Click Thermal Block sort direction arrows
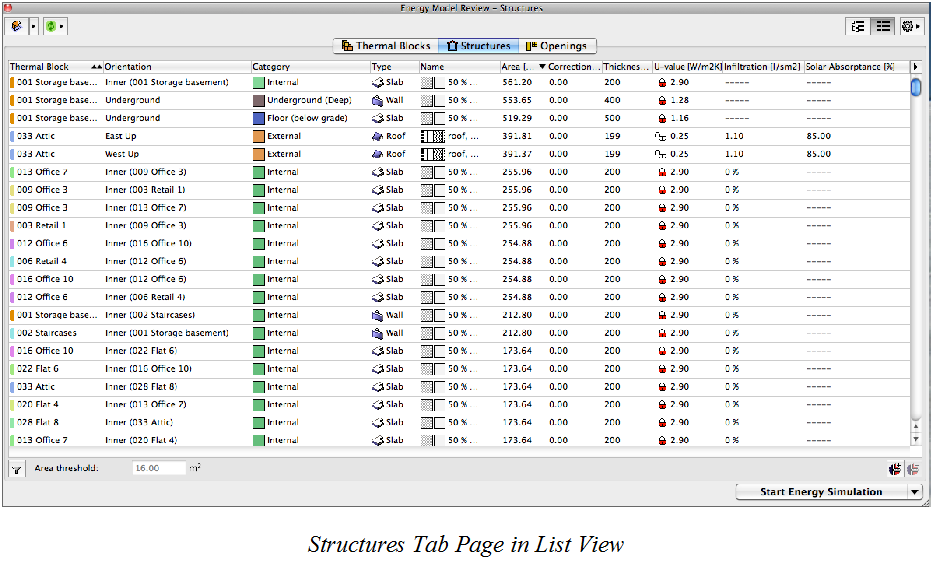The width and height of the screenshot is (933, 562). tap(96, 67)
